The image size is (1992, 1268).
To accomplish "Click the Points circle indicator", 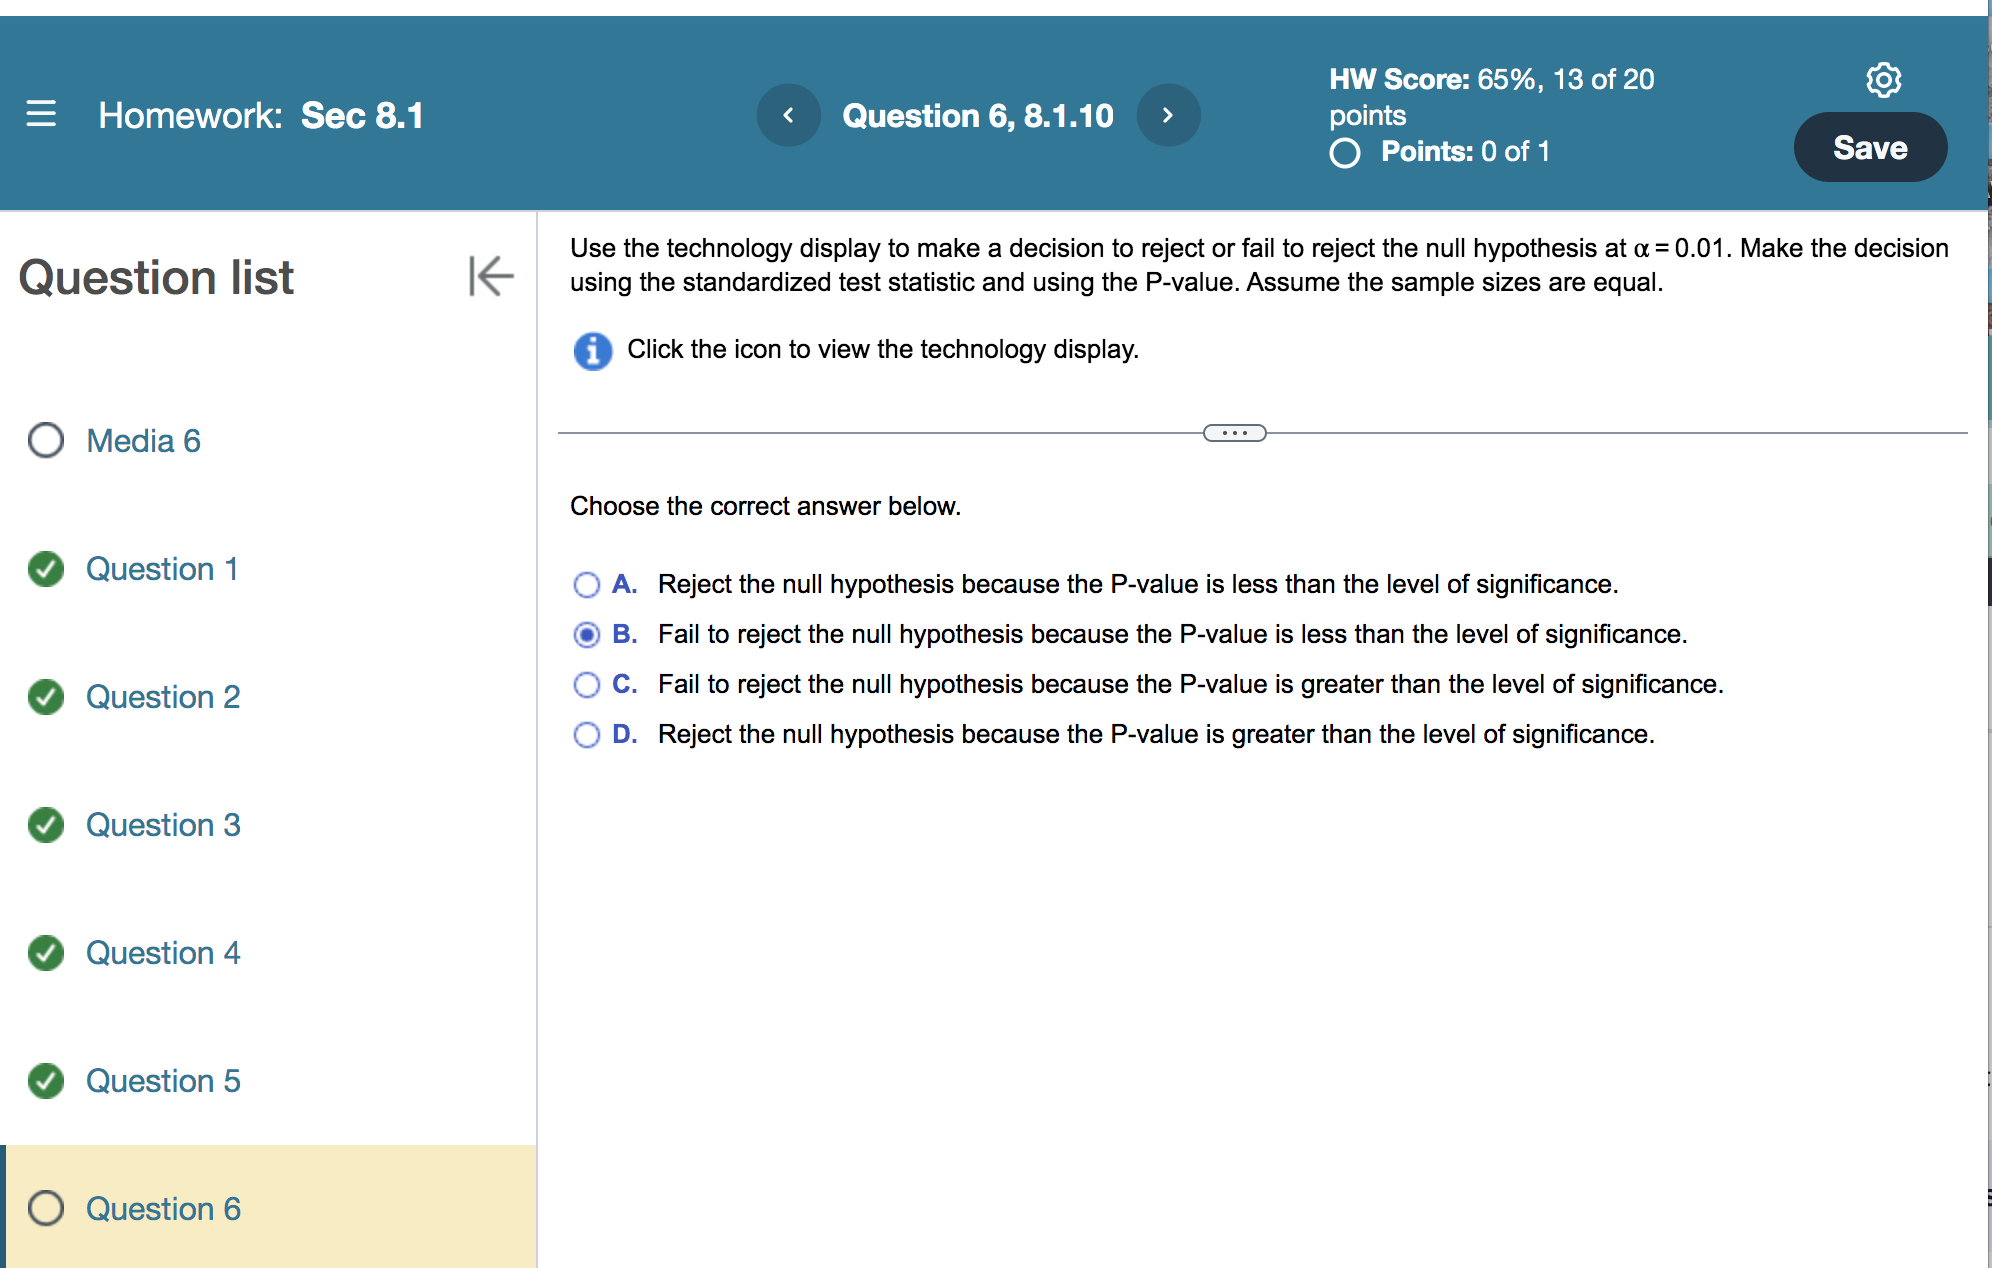I will click(x=1344, y=152).
